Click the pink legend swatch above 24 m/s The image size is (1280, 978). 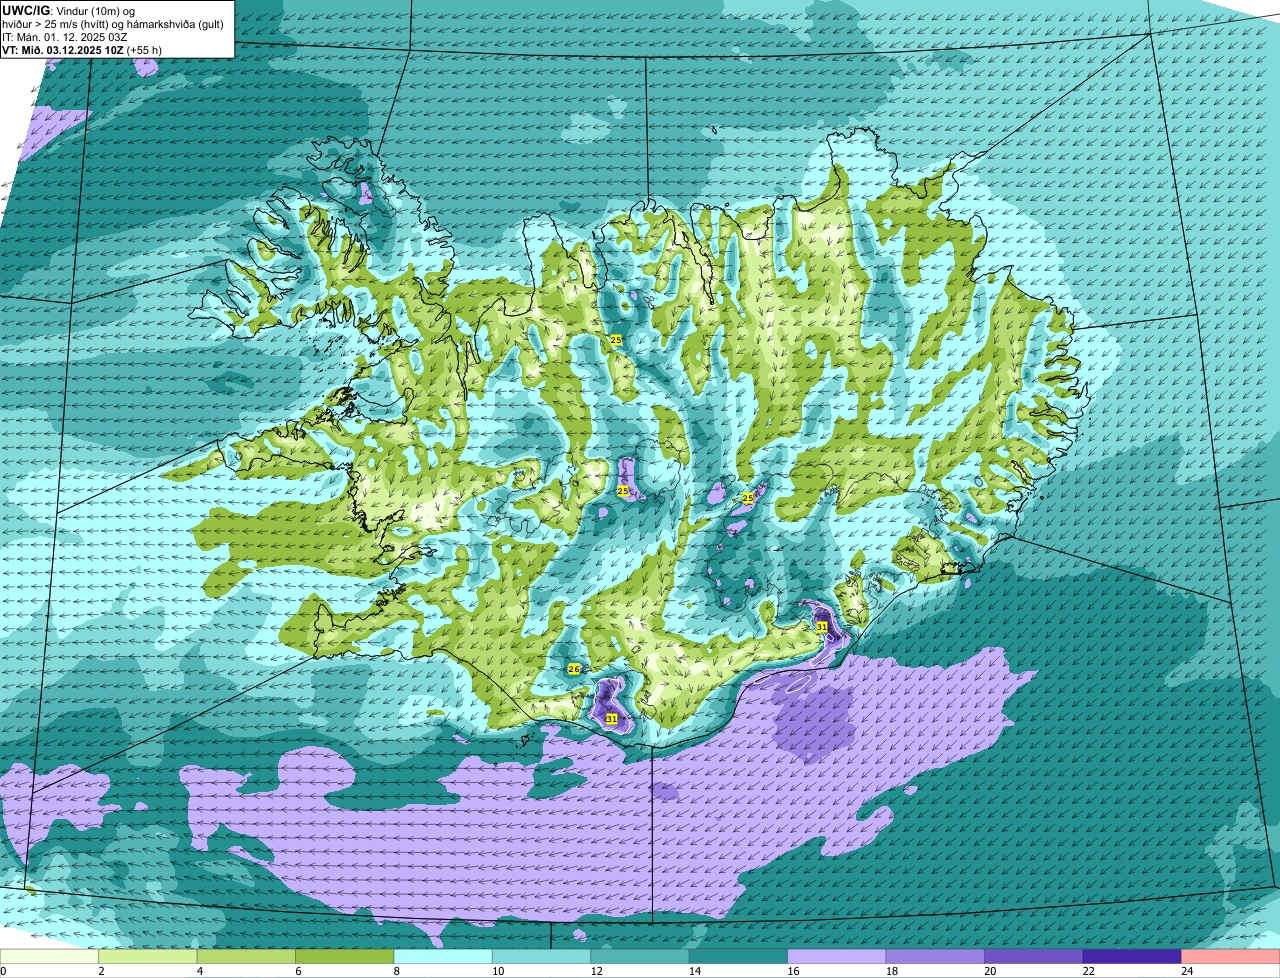point(1230,957)
